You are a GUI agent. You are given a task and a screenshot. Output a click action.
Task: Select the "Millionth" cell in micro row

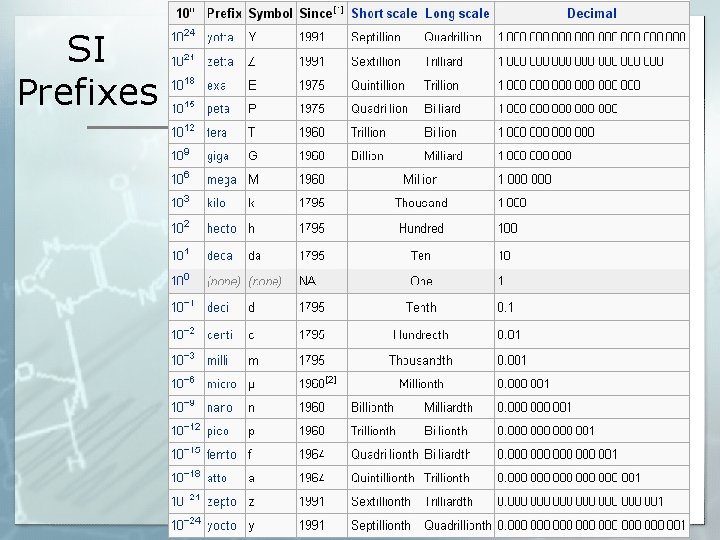tap(421, 384)
